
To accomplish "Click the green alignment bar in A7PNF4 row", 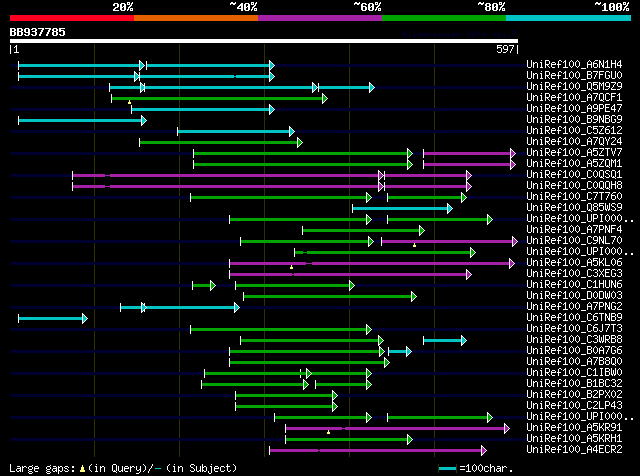I will 364,231.
